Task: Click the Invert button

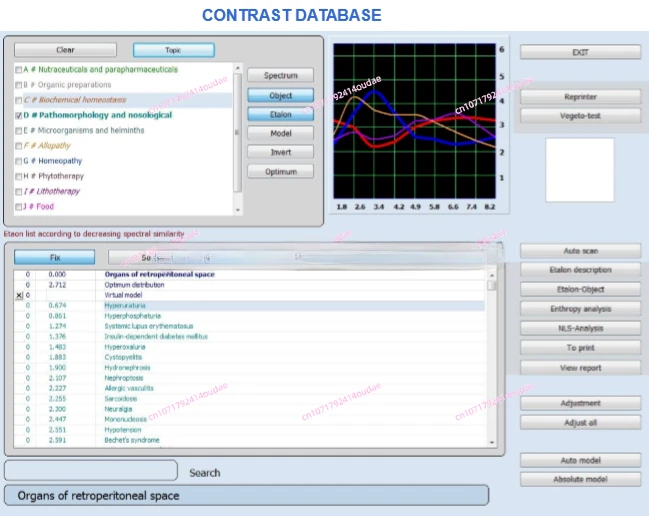Action: (281, 152)
